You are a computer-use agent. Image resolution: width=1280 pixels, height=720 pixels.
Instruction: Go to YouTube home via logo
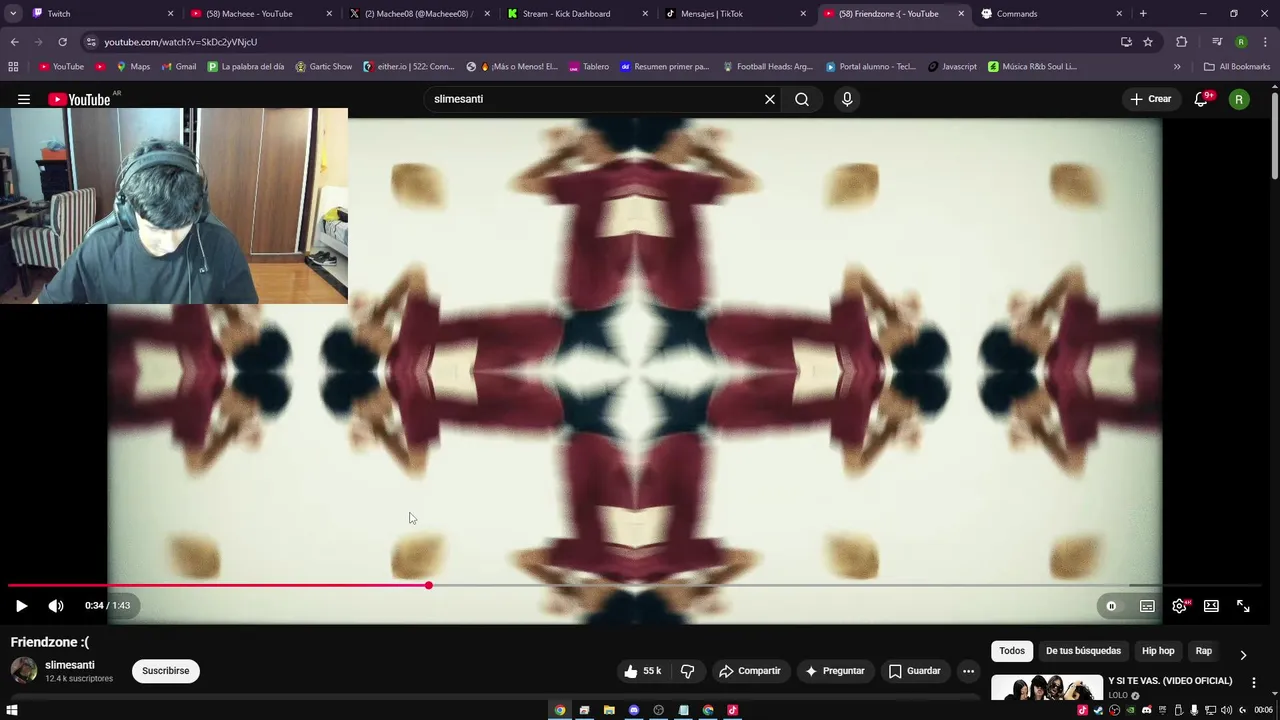point(79,99)
